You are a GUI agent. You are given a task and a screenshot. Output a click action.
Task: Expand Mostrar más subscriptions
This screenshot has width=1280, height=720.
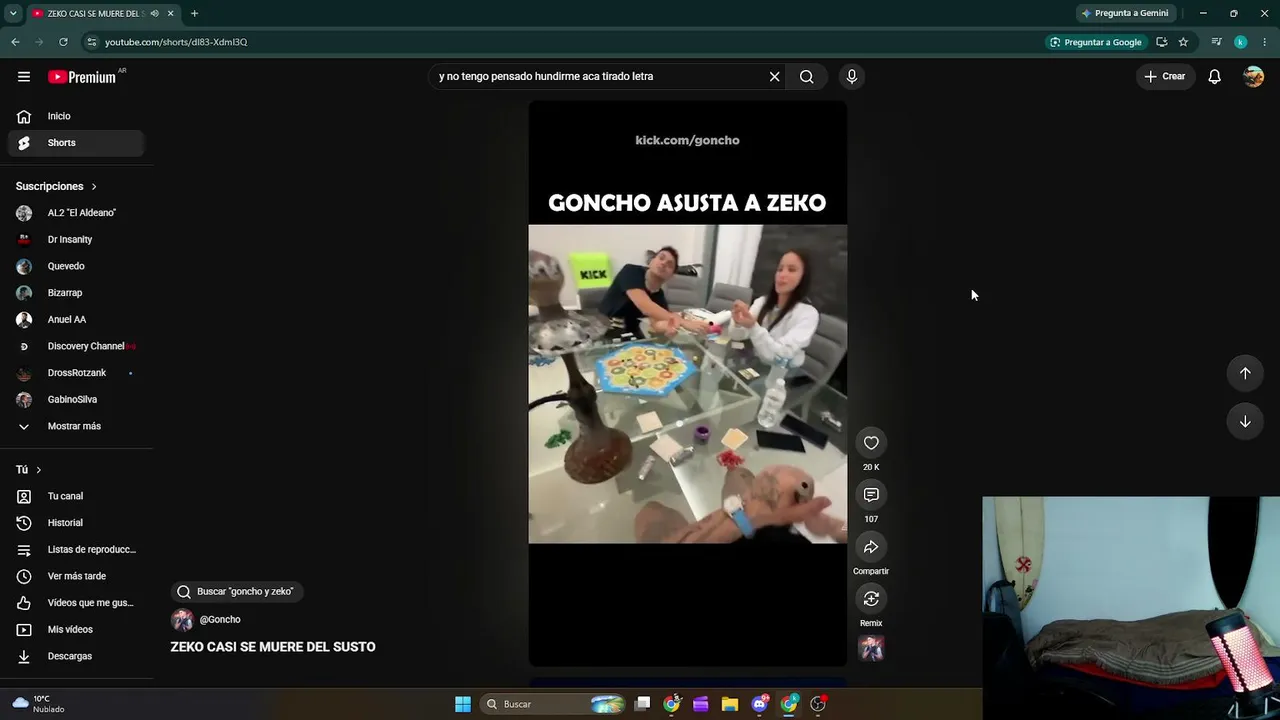[76, 426]
